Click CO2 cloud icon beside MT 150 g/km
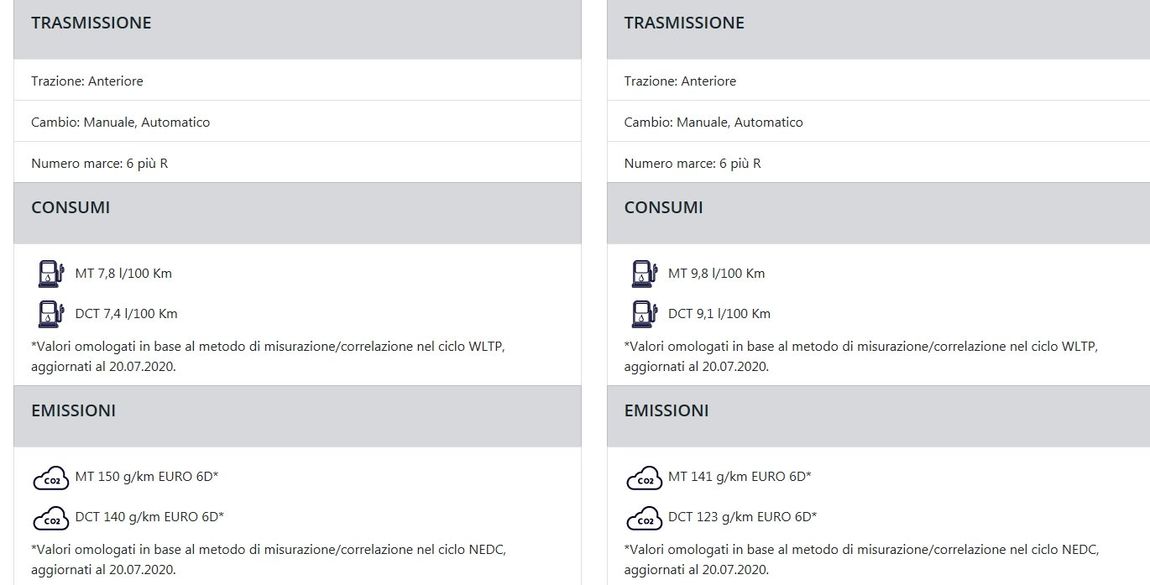Image resolution: width=1150 pixels, height=585 pixels. [x=51, y=478]
